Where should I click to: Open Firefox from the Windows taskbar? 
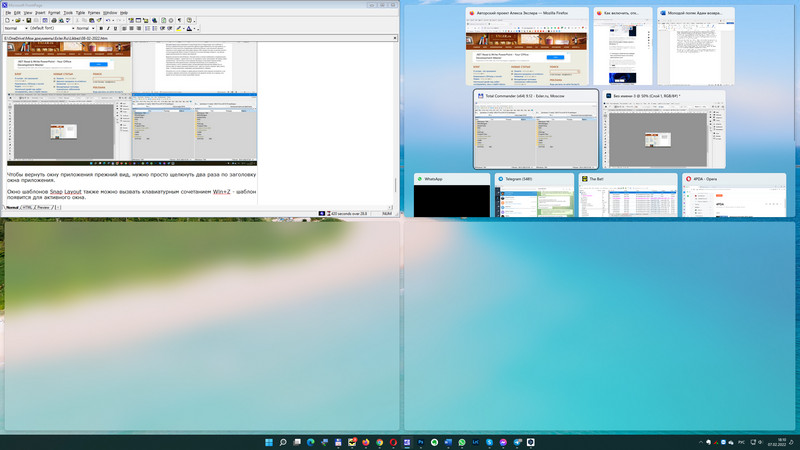coord(366,441)
